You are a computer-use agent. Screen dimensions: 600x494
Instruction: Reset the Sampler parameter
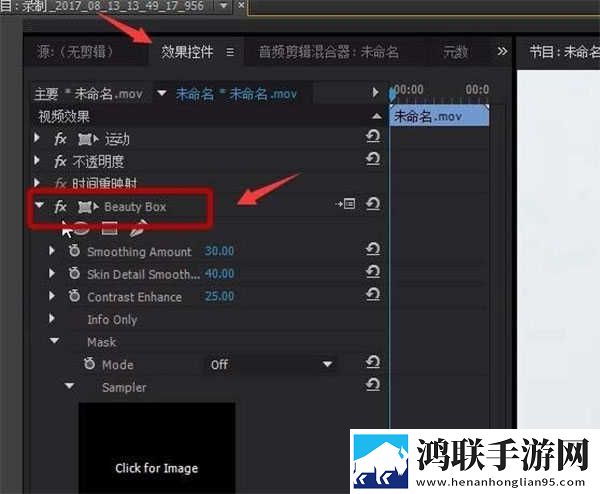(x=373, y=384)
